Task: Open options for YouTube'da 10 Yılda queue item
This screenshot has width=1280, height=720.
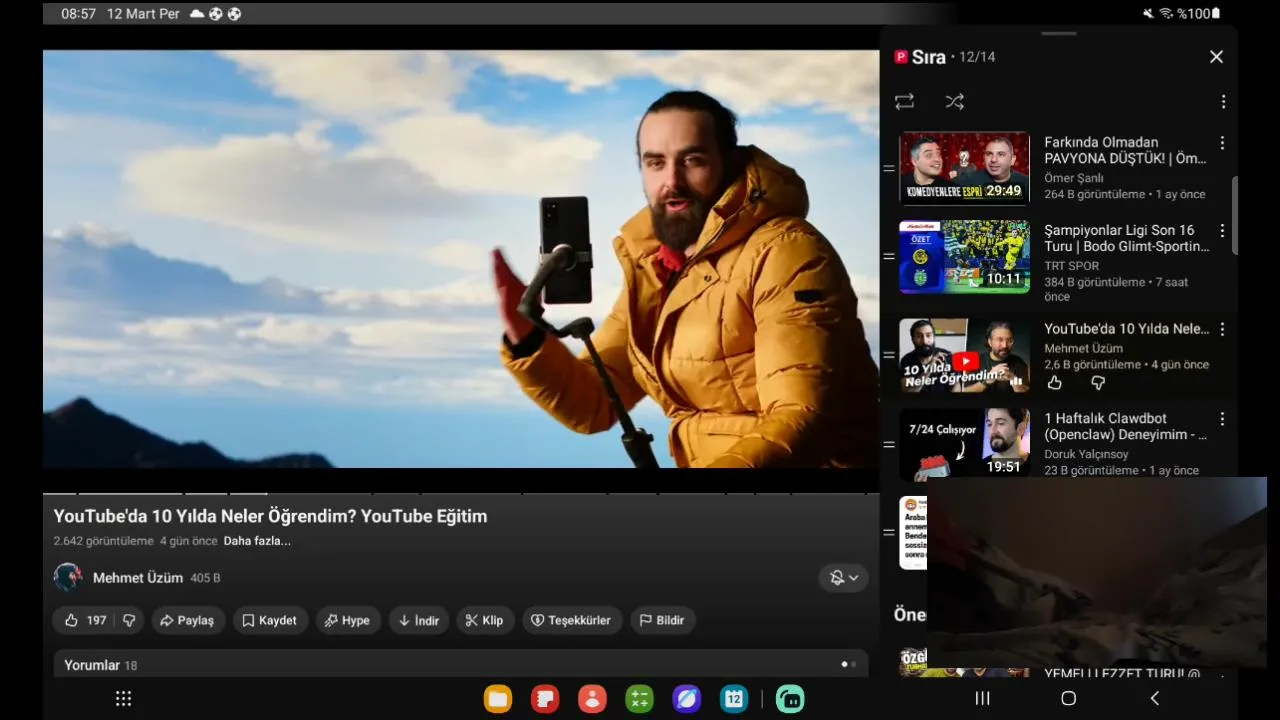Action: pos(1222,329)
